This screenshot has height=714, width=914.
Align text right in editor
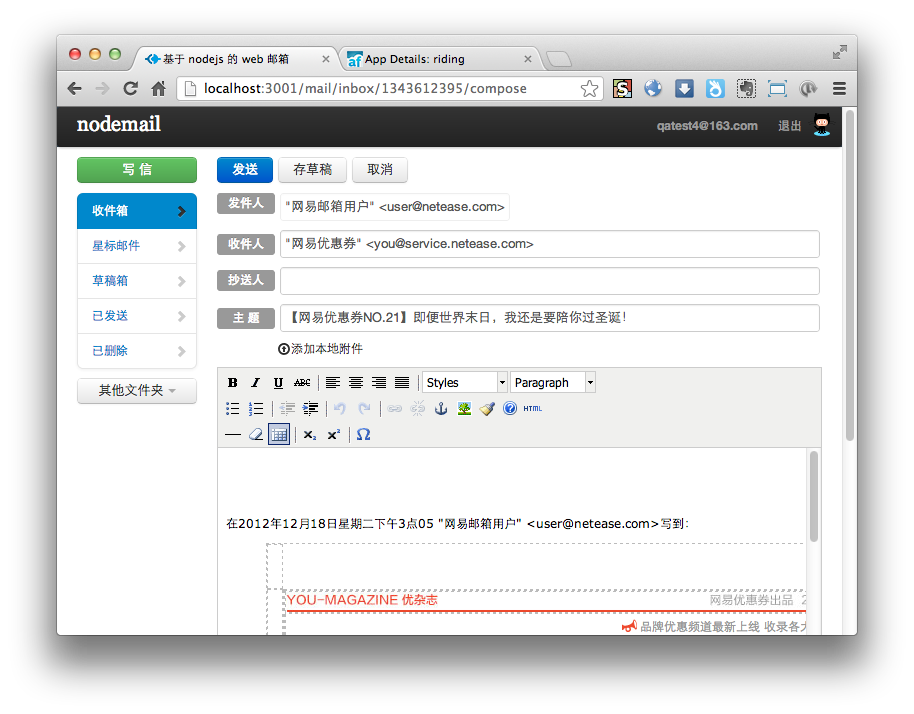pos(379,383)
